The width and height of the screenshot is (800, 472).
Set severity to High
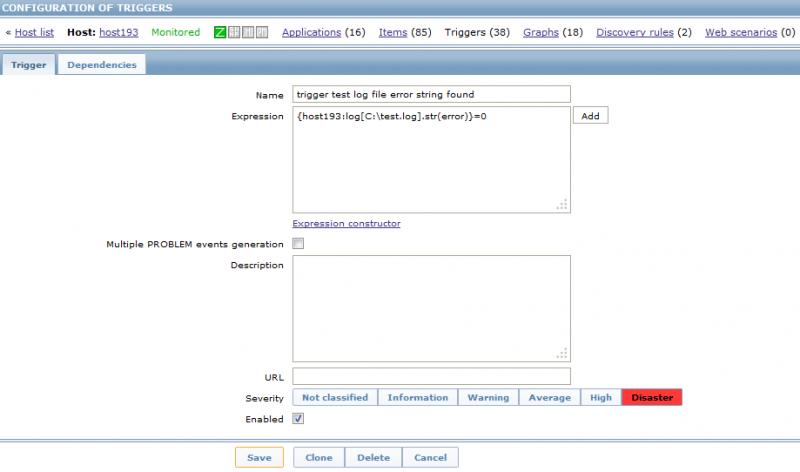601,398
